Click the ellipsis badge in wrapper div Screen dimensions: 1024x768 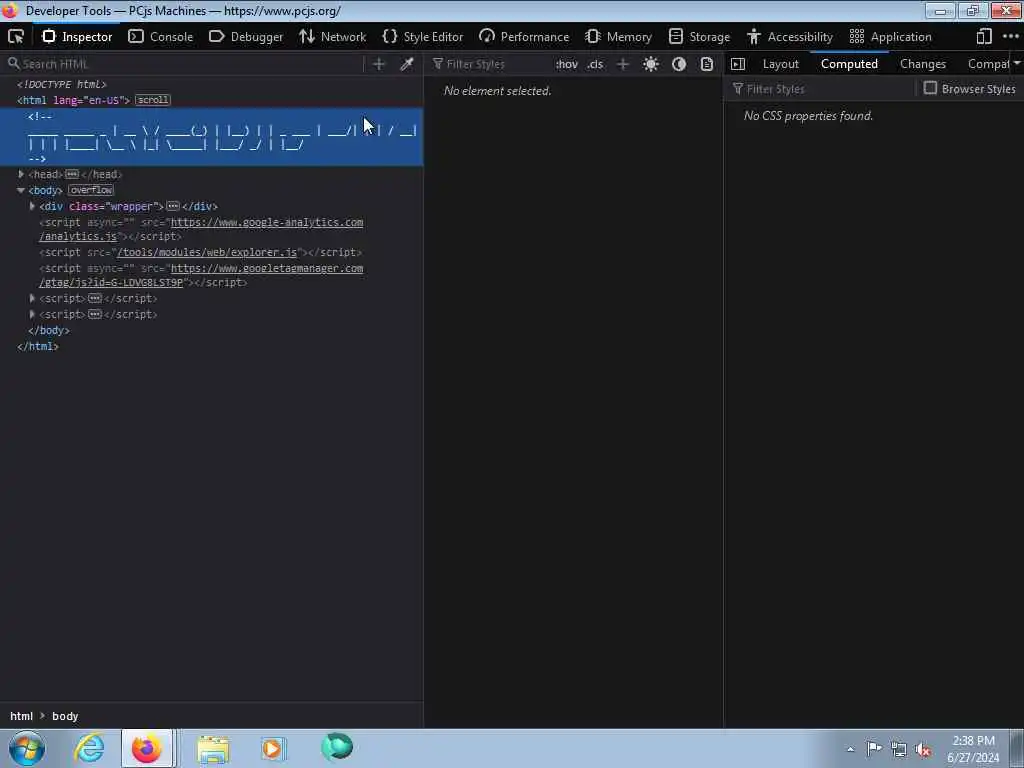(x=173, y=206)
